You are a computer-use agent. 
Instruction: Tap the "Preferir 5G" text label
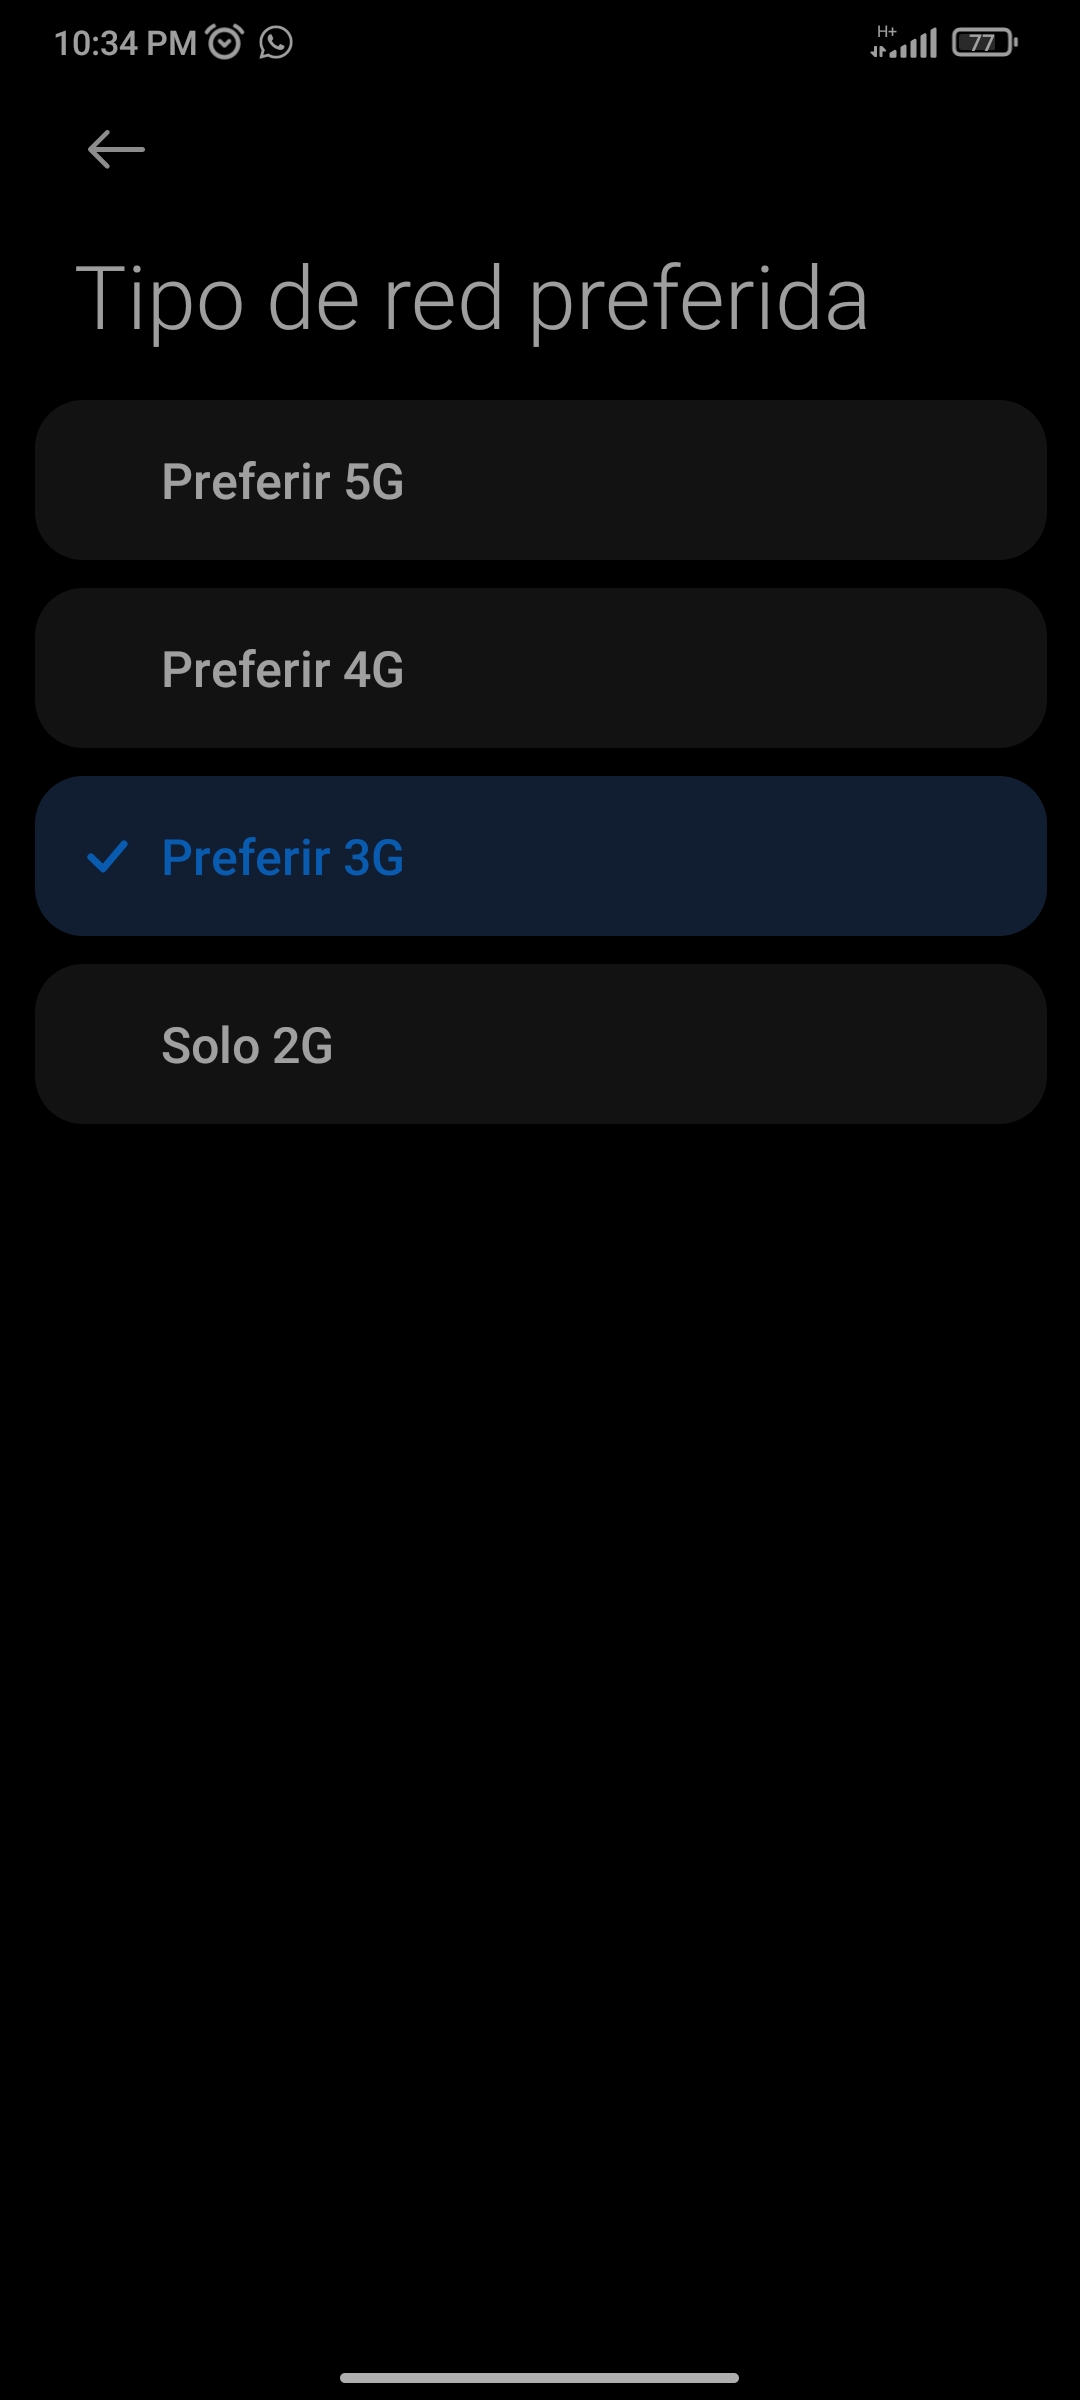tap(283, 481)
